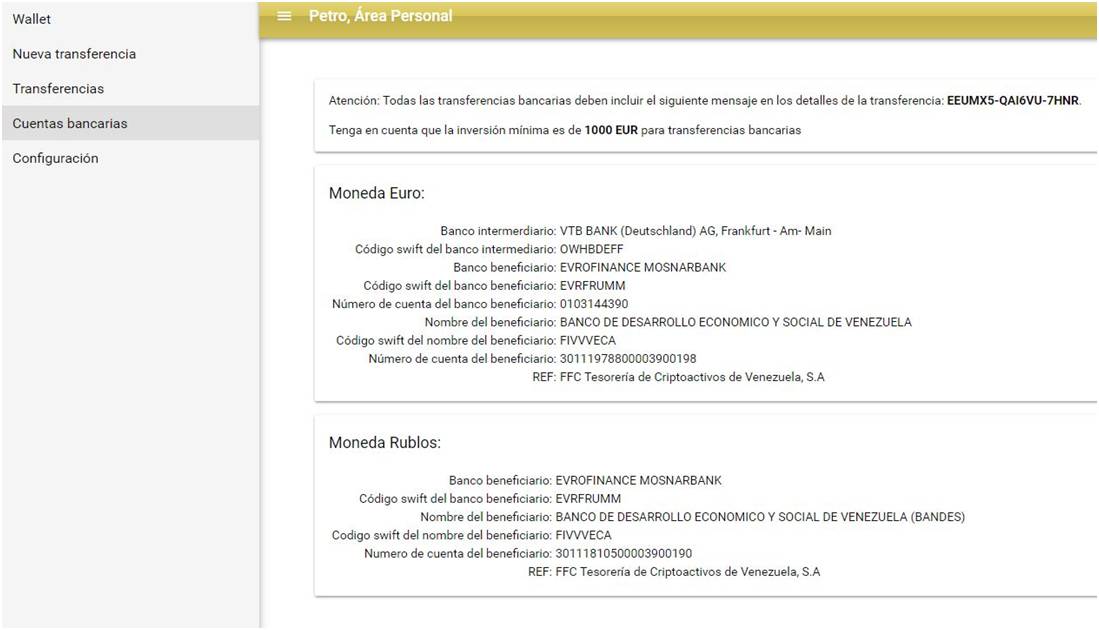Open Configuración from the sidebar
The image size is (1099, 630).
55,159
